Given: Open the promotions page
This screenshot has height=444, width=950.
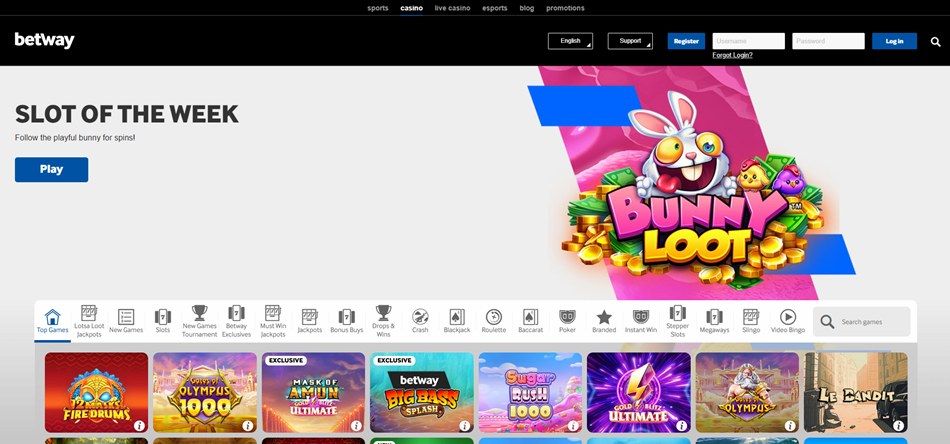Looking at the screenshot, I should click(x=565, y=8).
